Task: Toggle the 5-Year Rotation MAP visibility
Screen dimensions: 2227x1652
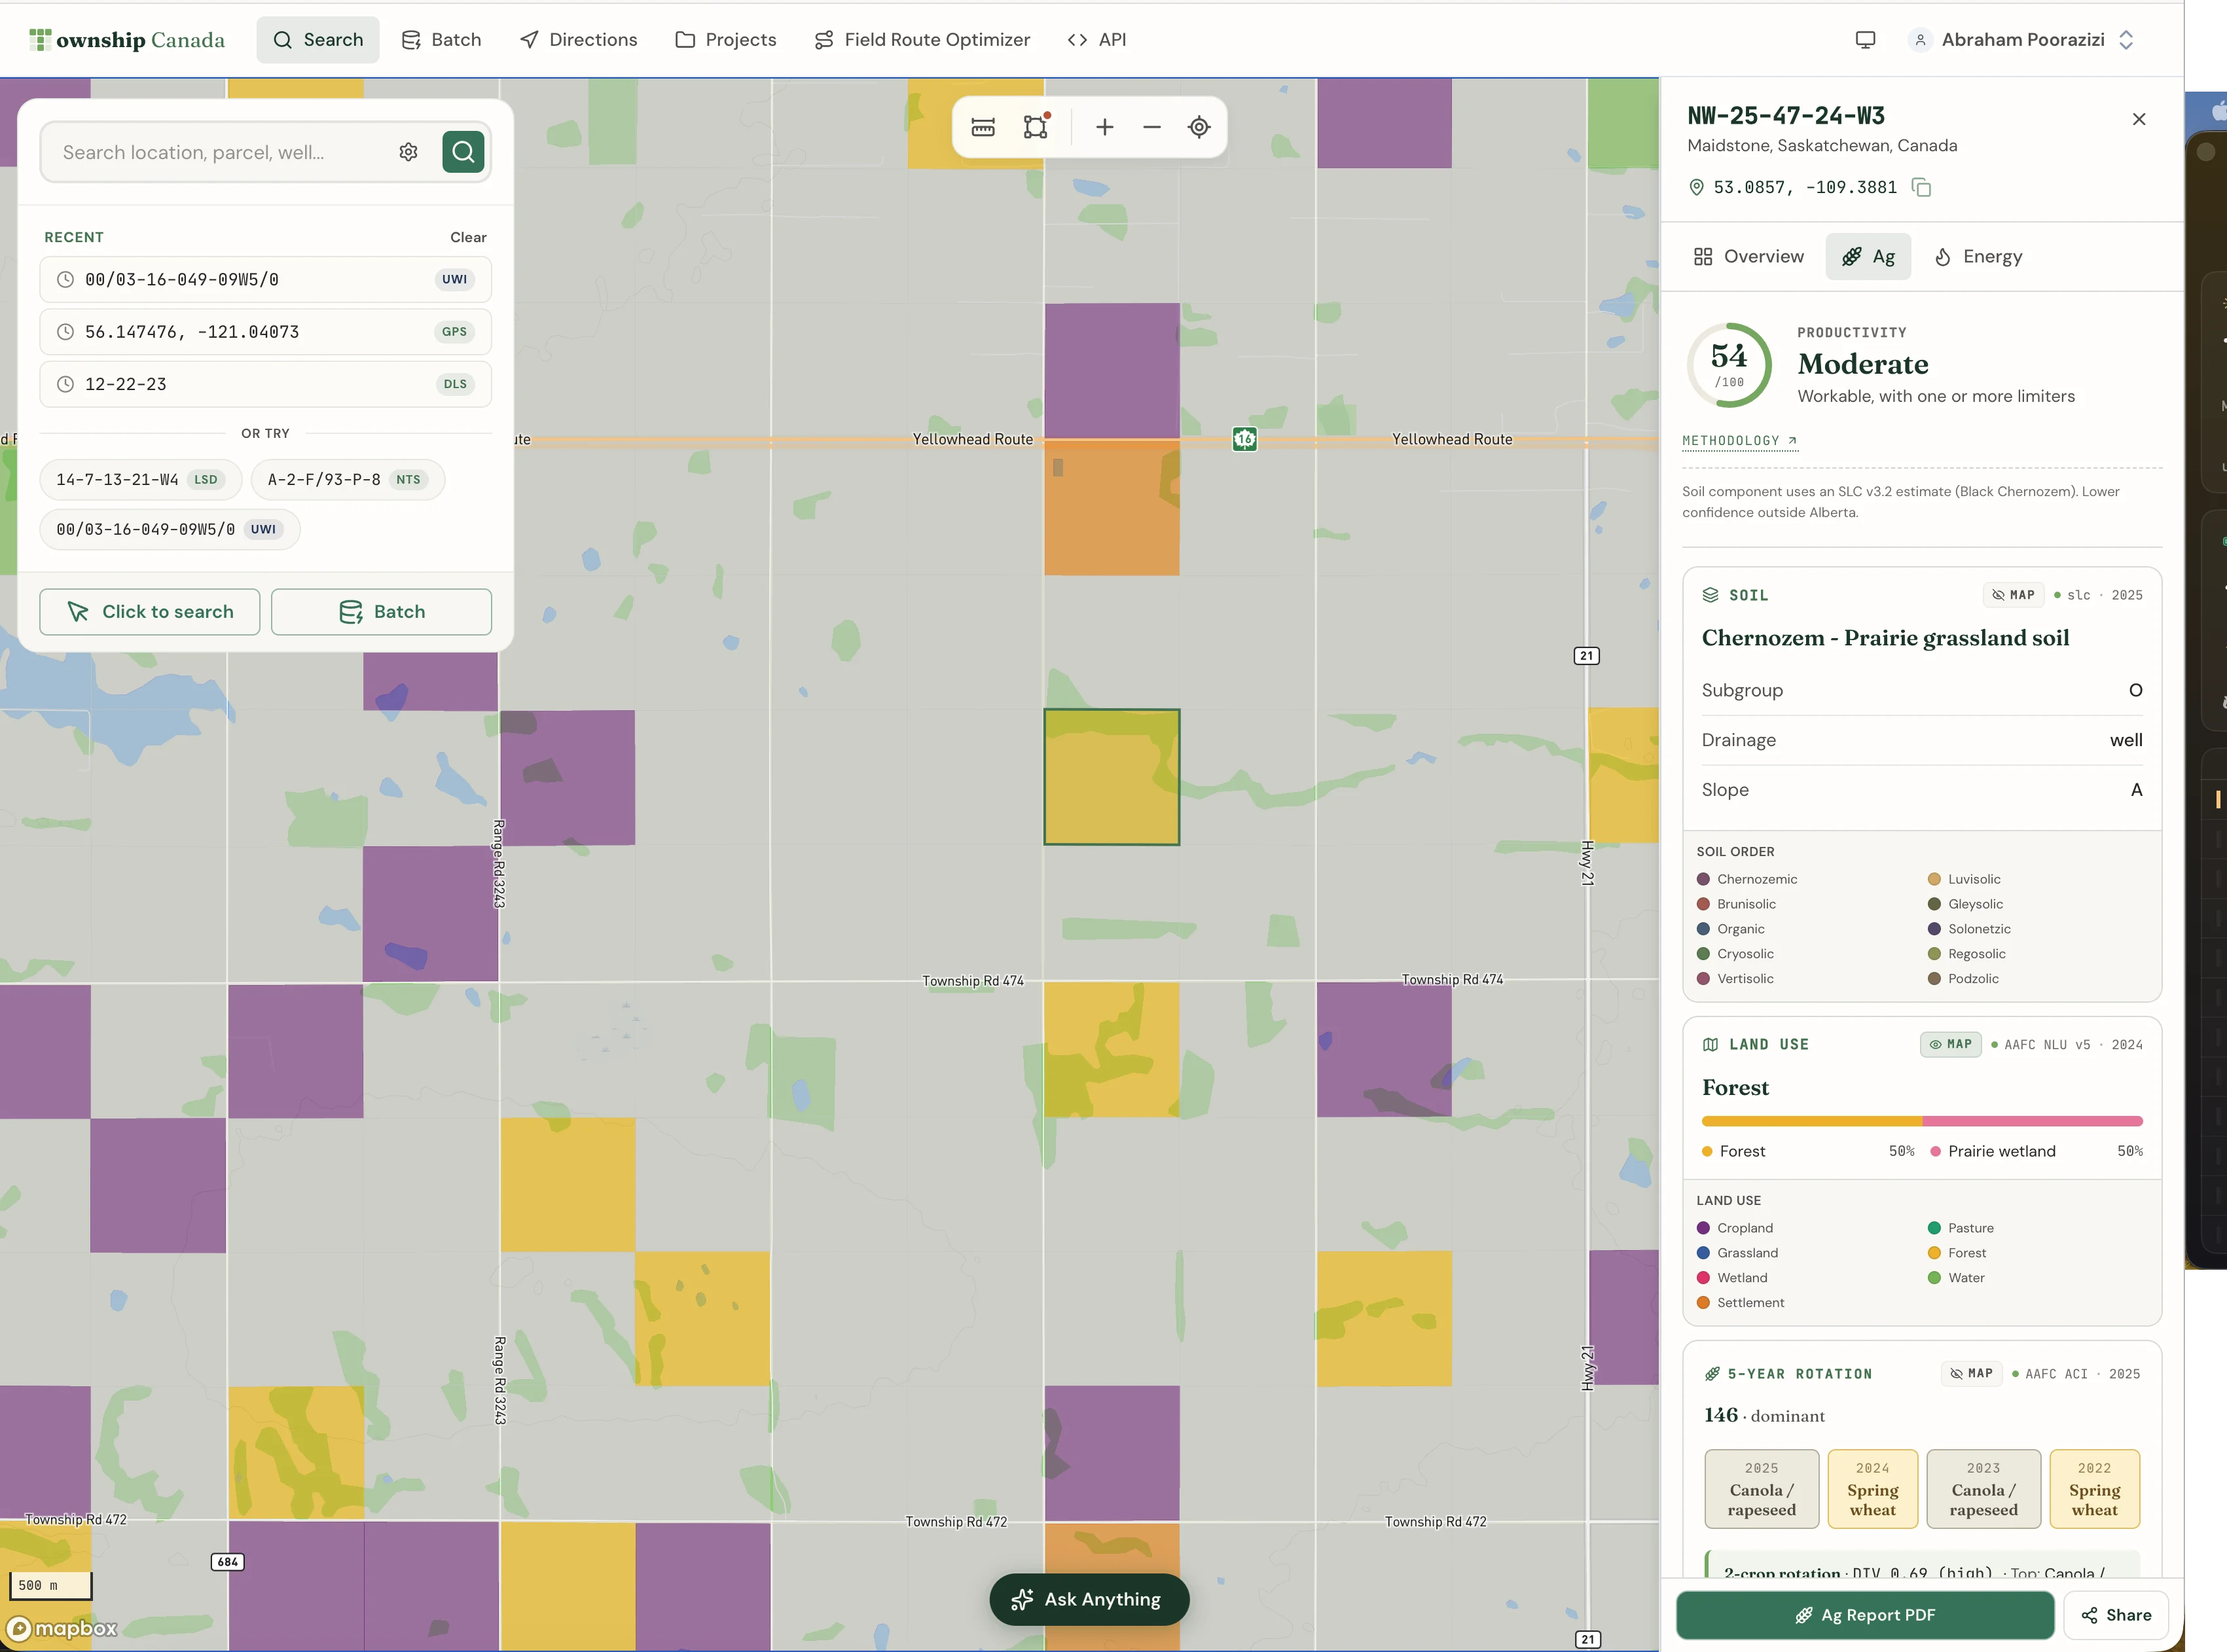Action: tap(1971, 1374)
